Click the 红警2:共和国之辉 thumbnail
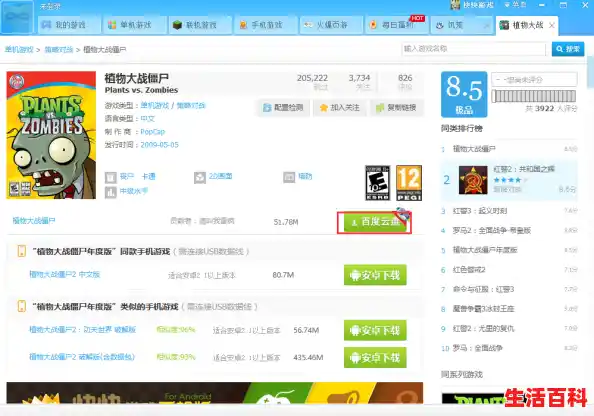The height and width of the screenshot is (416, 594). (x=473, y=180)
